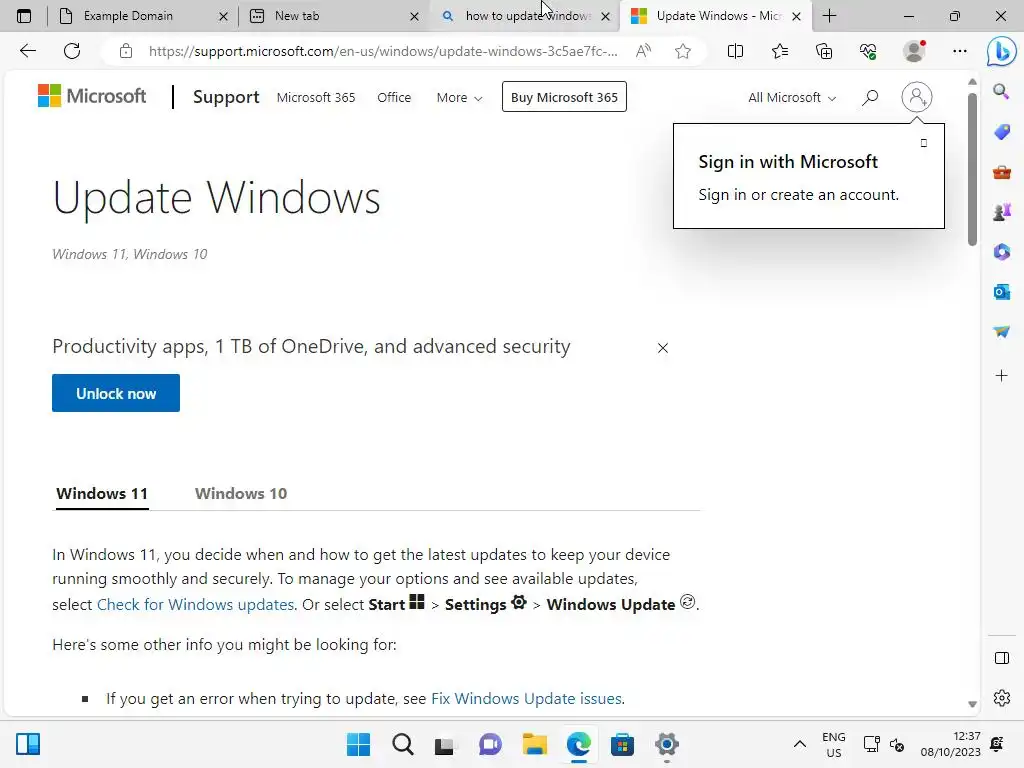Open the Favorites list

tap(780, 51)
